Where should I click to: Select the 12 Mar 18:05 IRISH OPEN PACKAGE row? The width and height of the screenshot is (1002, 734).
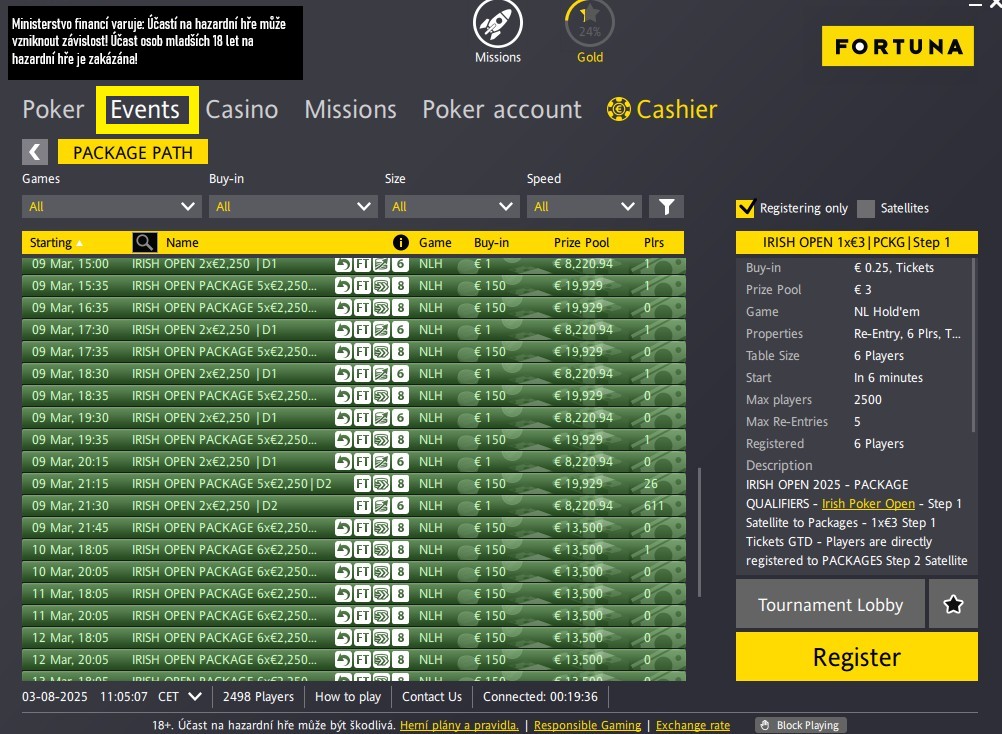point(353,638)
